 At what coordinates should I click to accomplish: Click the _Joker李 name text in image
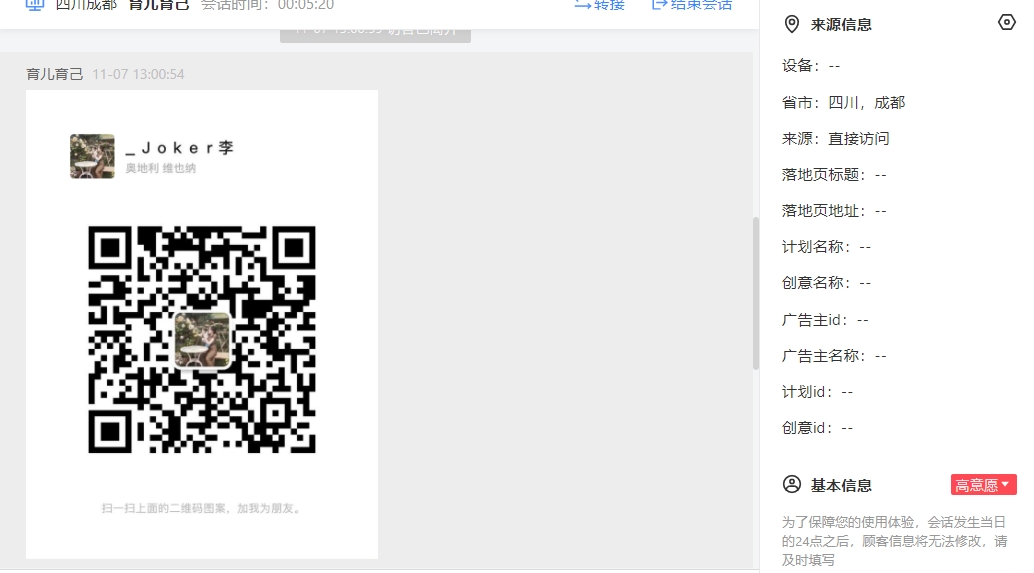click(179, 148)
